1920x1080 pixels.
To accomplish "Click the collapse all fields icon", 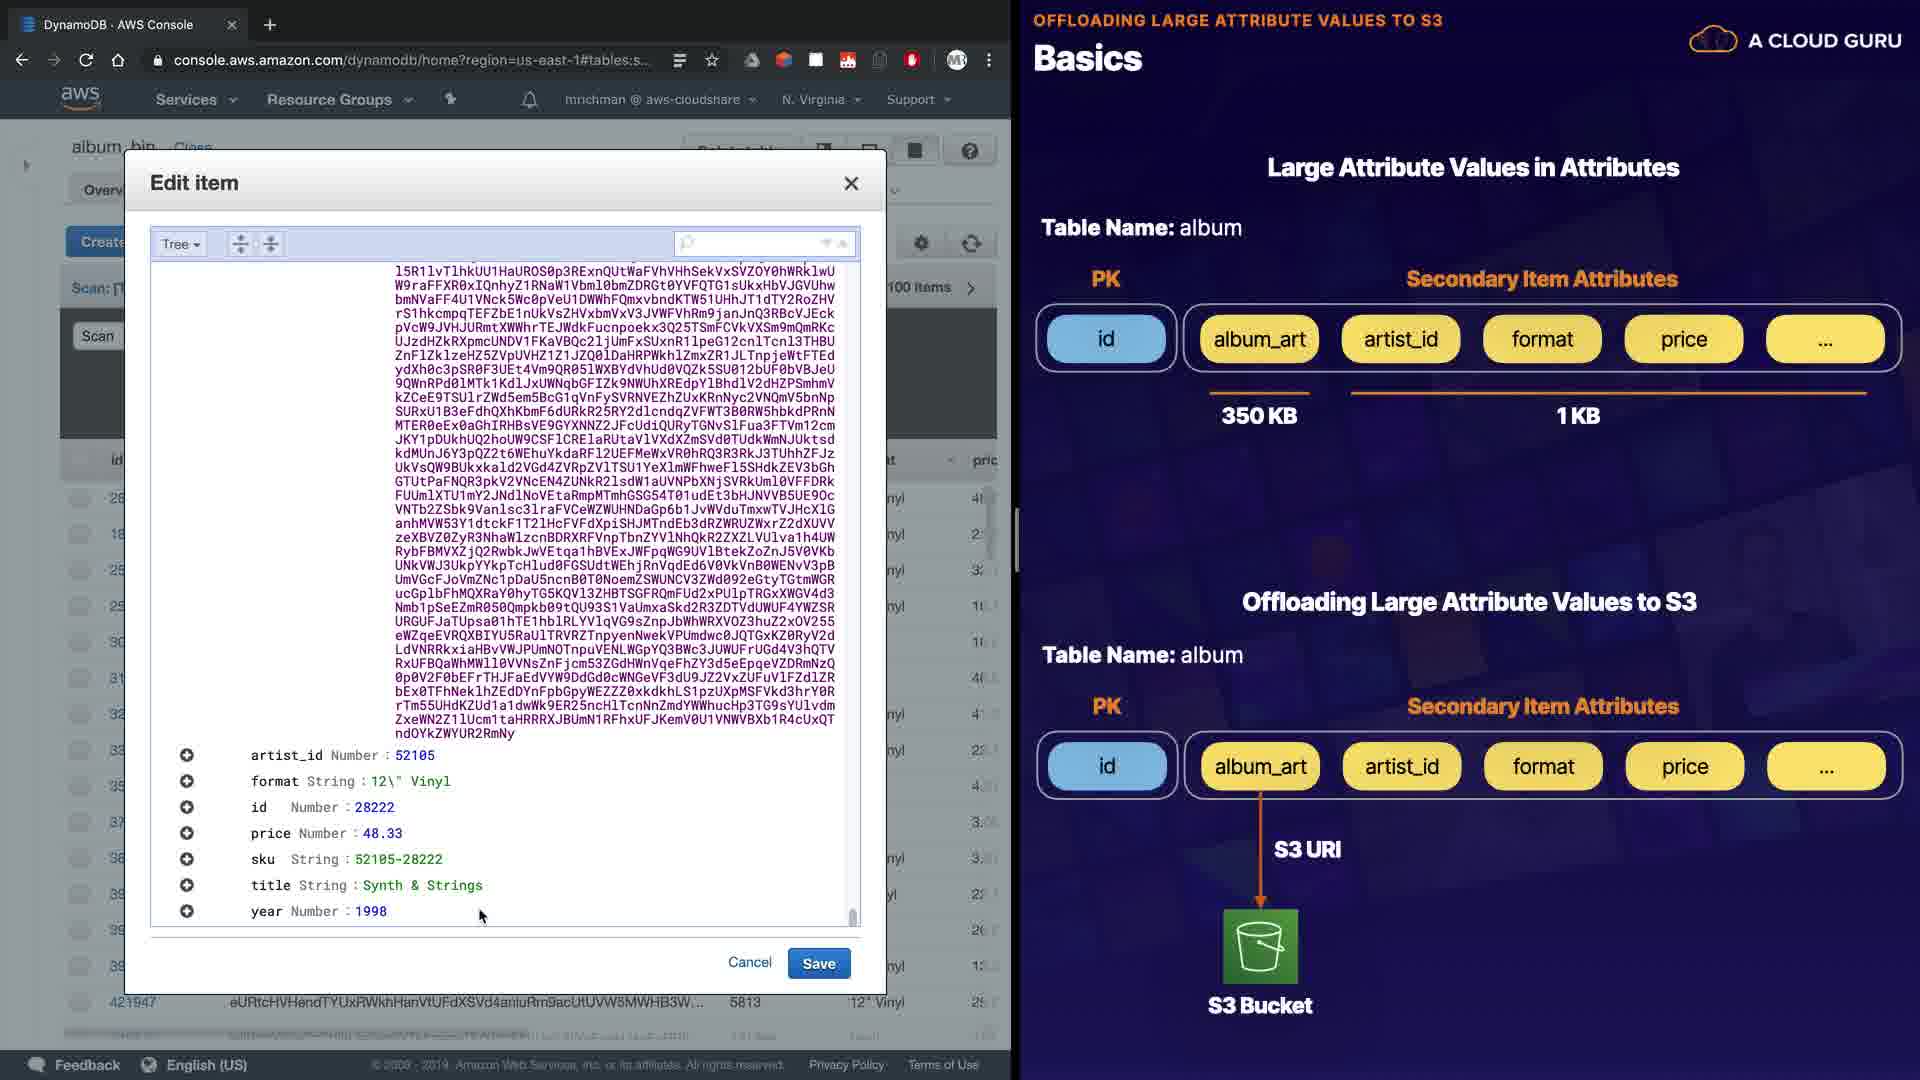I will point(271,244).
